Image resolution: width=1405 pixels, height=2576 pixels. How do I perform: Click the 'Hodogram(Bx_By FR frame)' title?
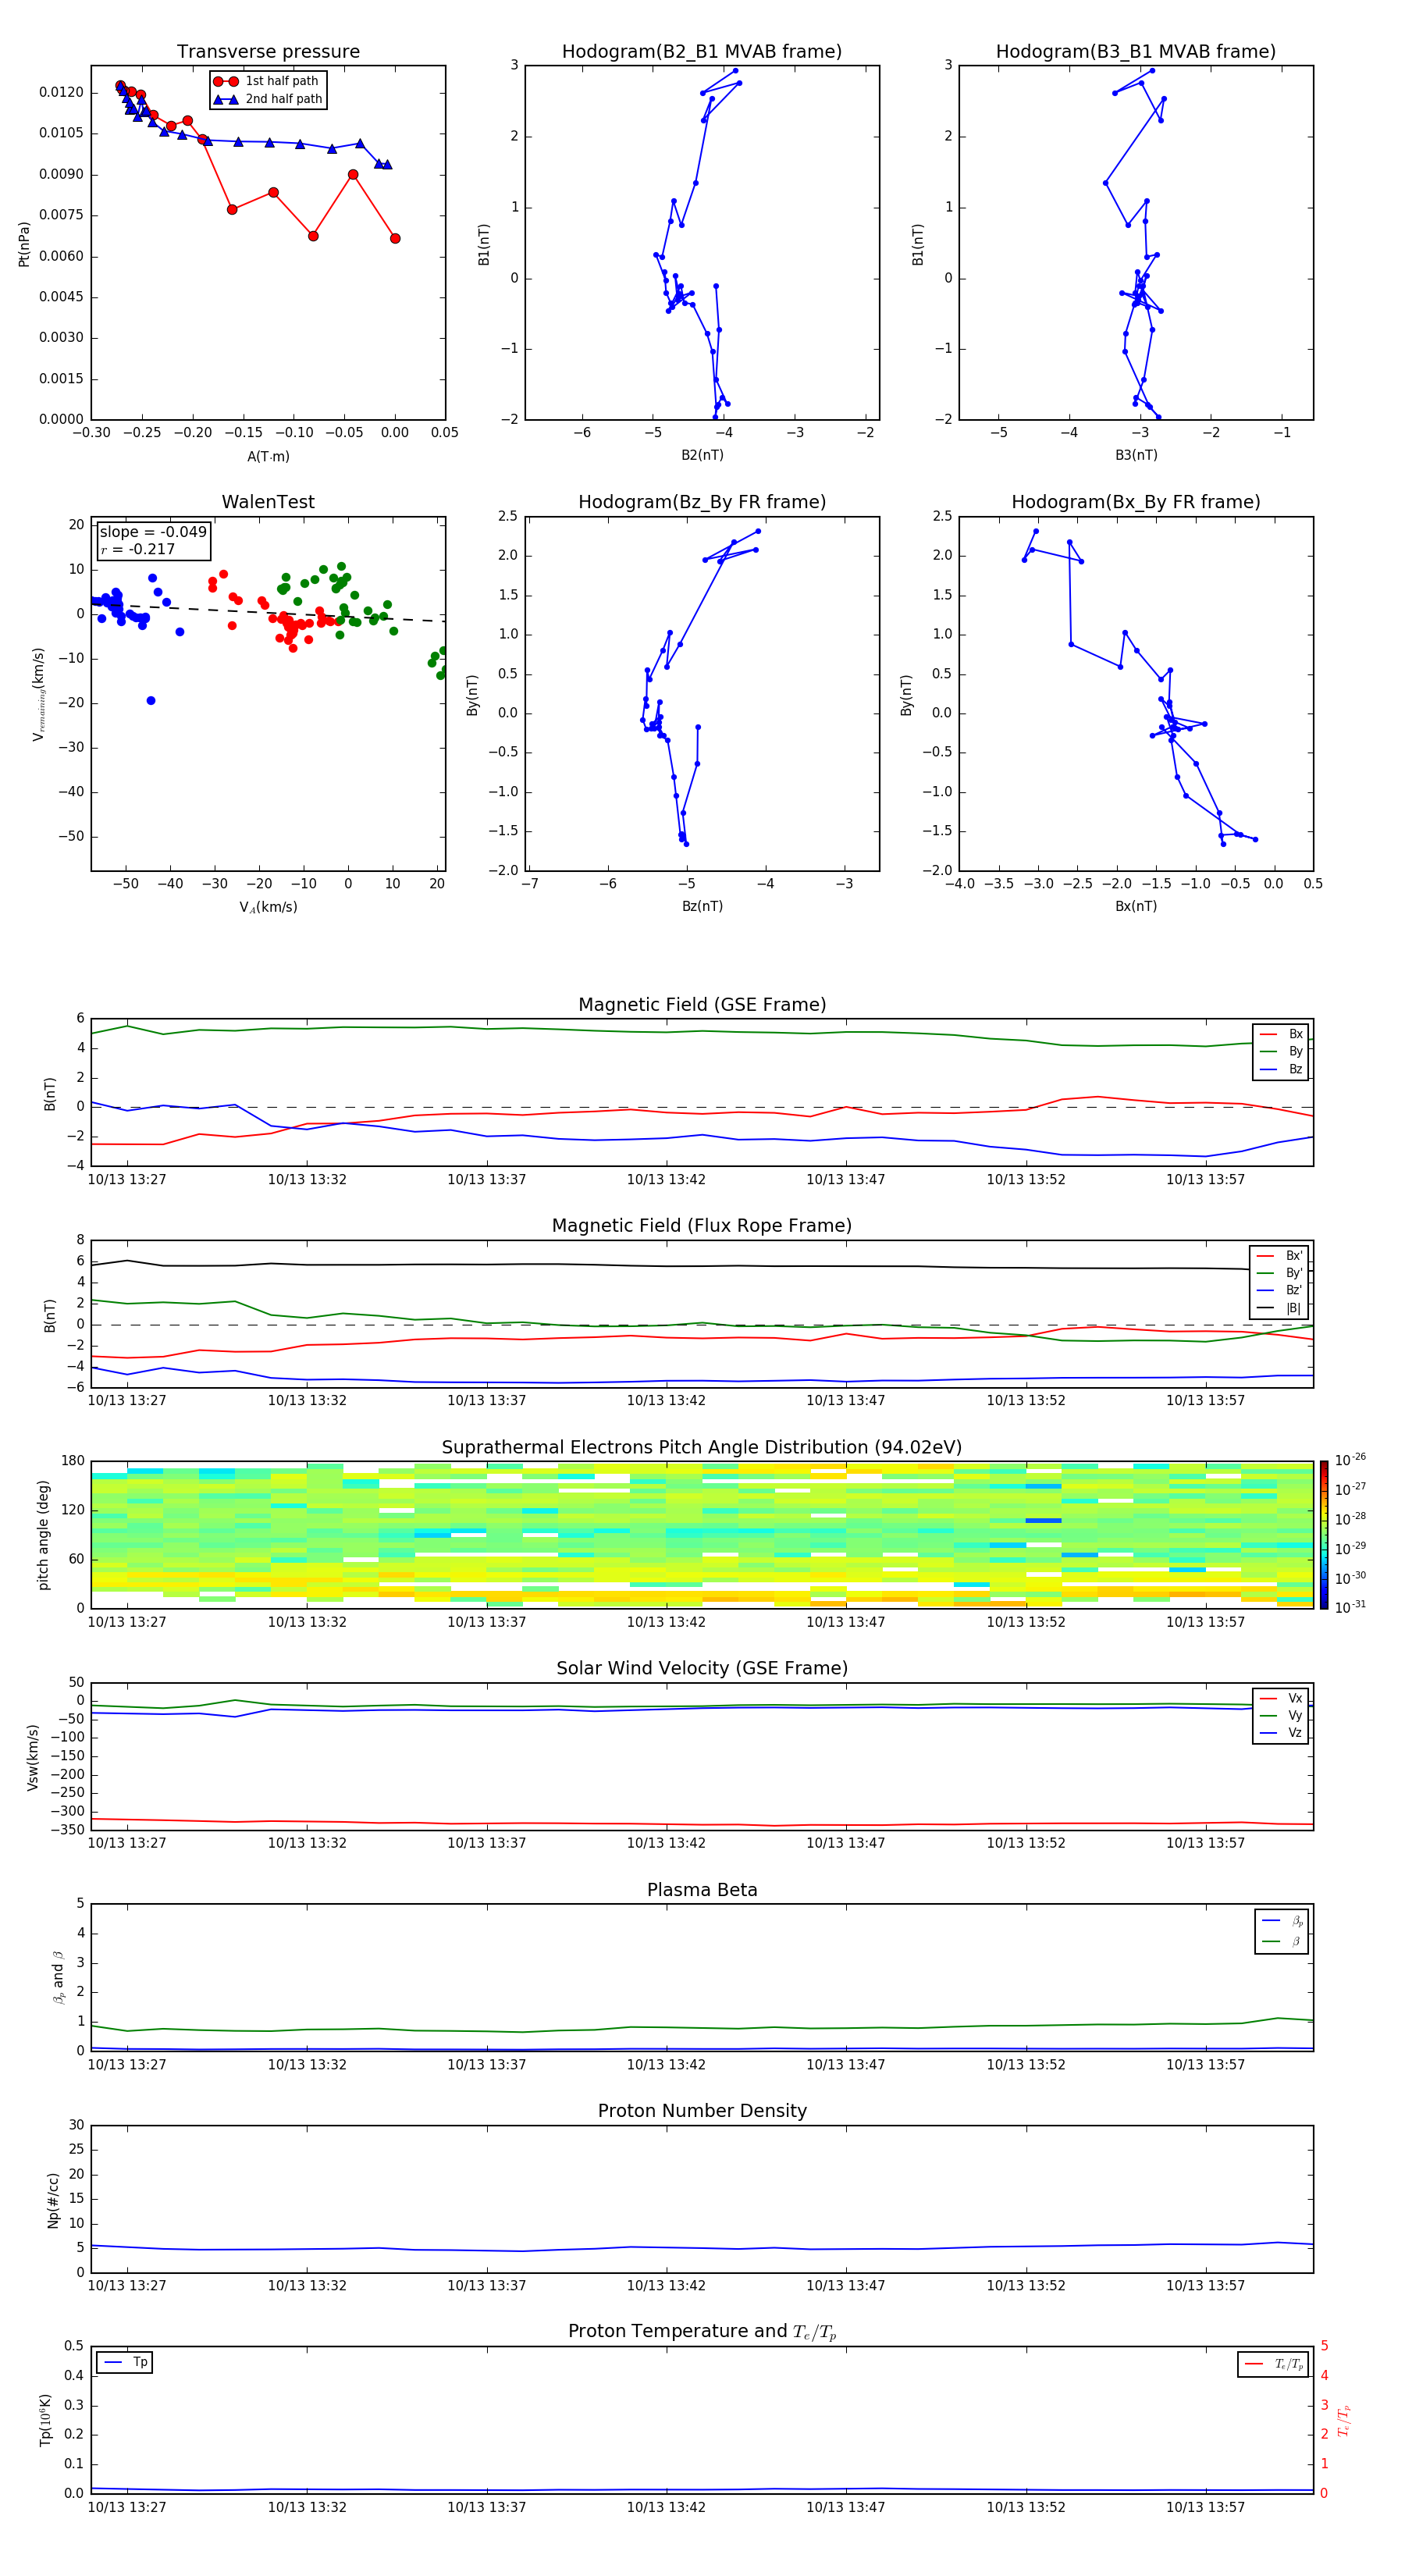(x=1136, y=502)
